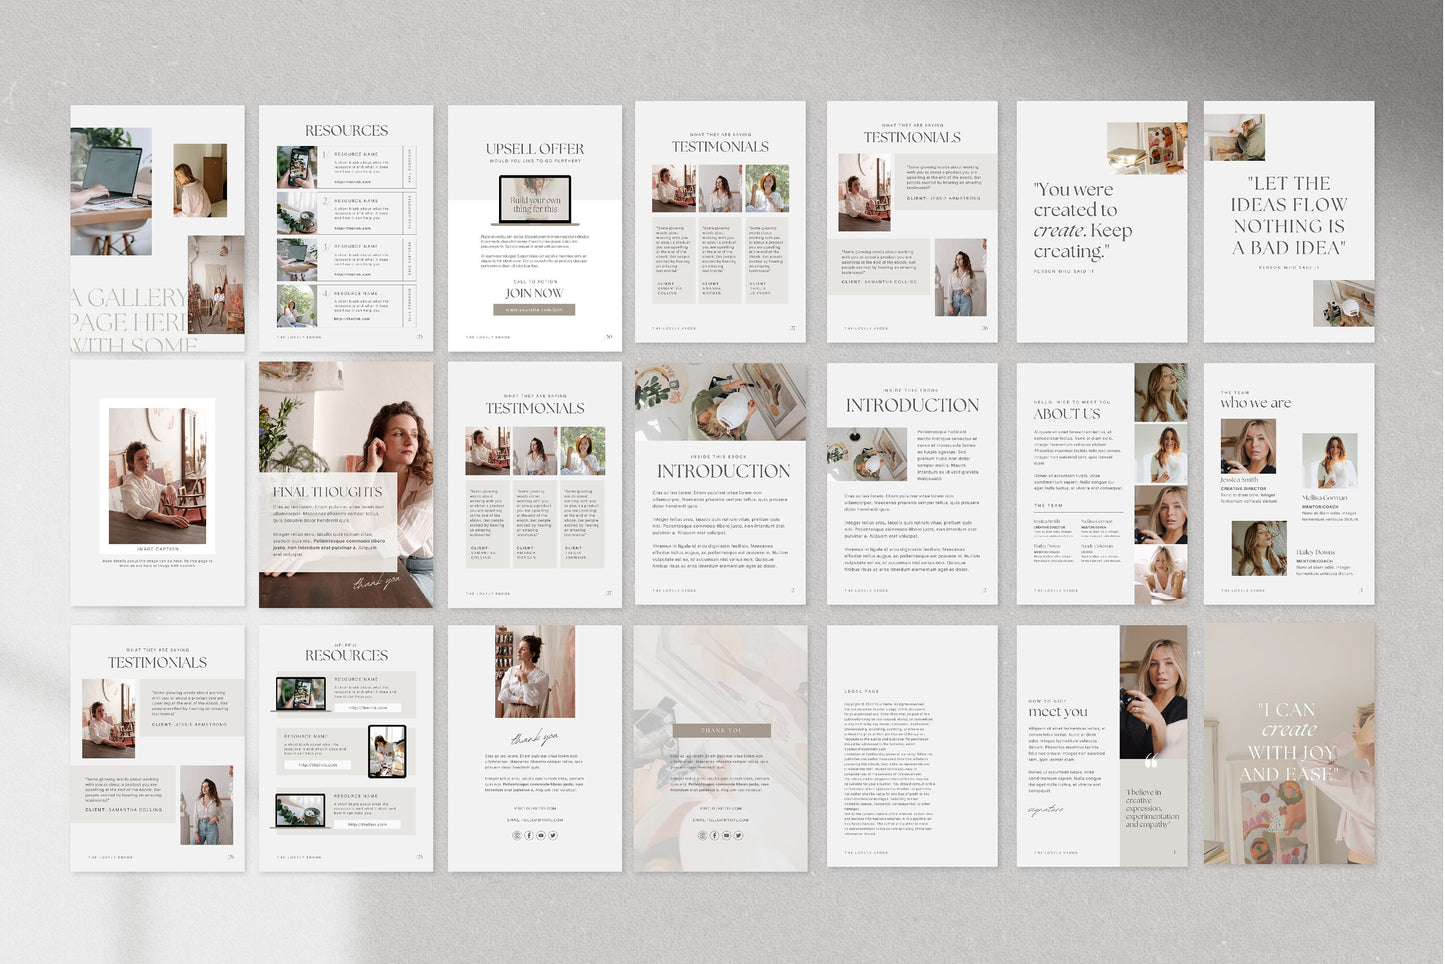The width and height of the screenshot is (1445, 964).
Task: Click the taupe THANK YOU banner button
Action: (721, 731)
